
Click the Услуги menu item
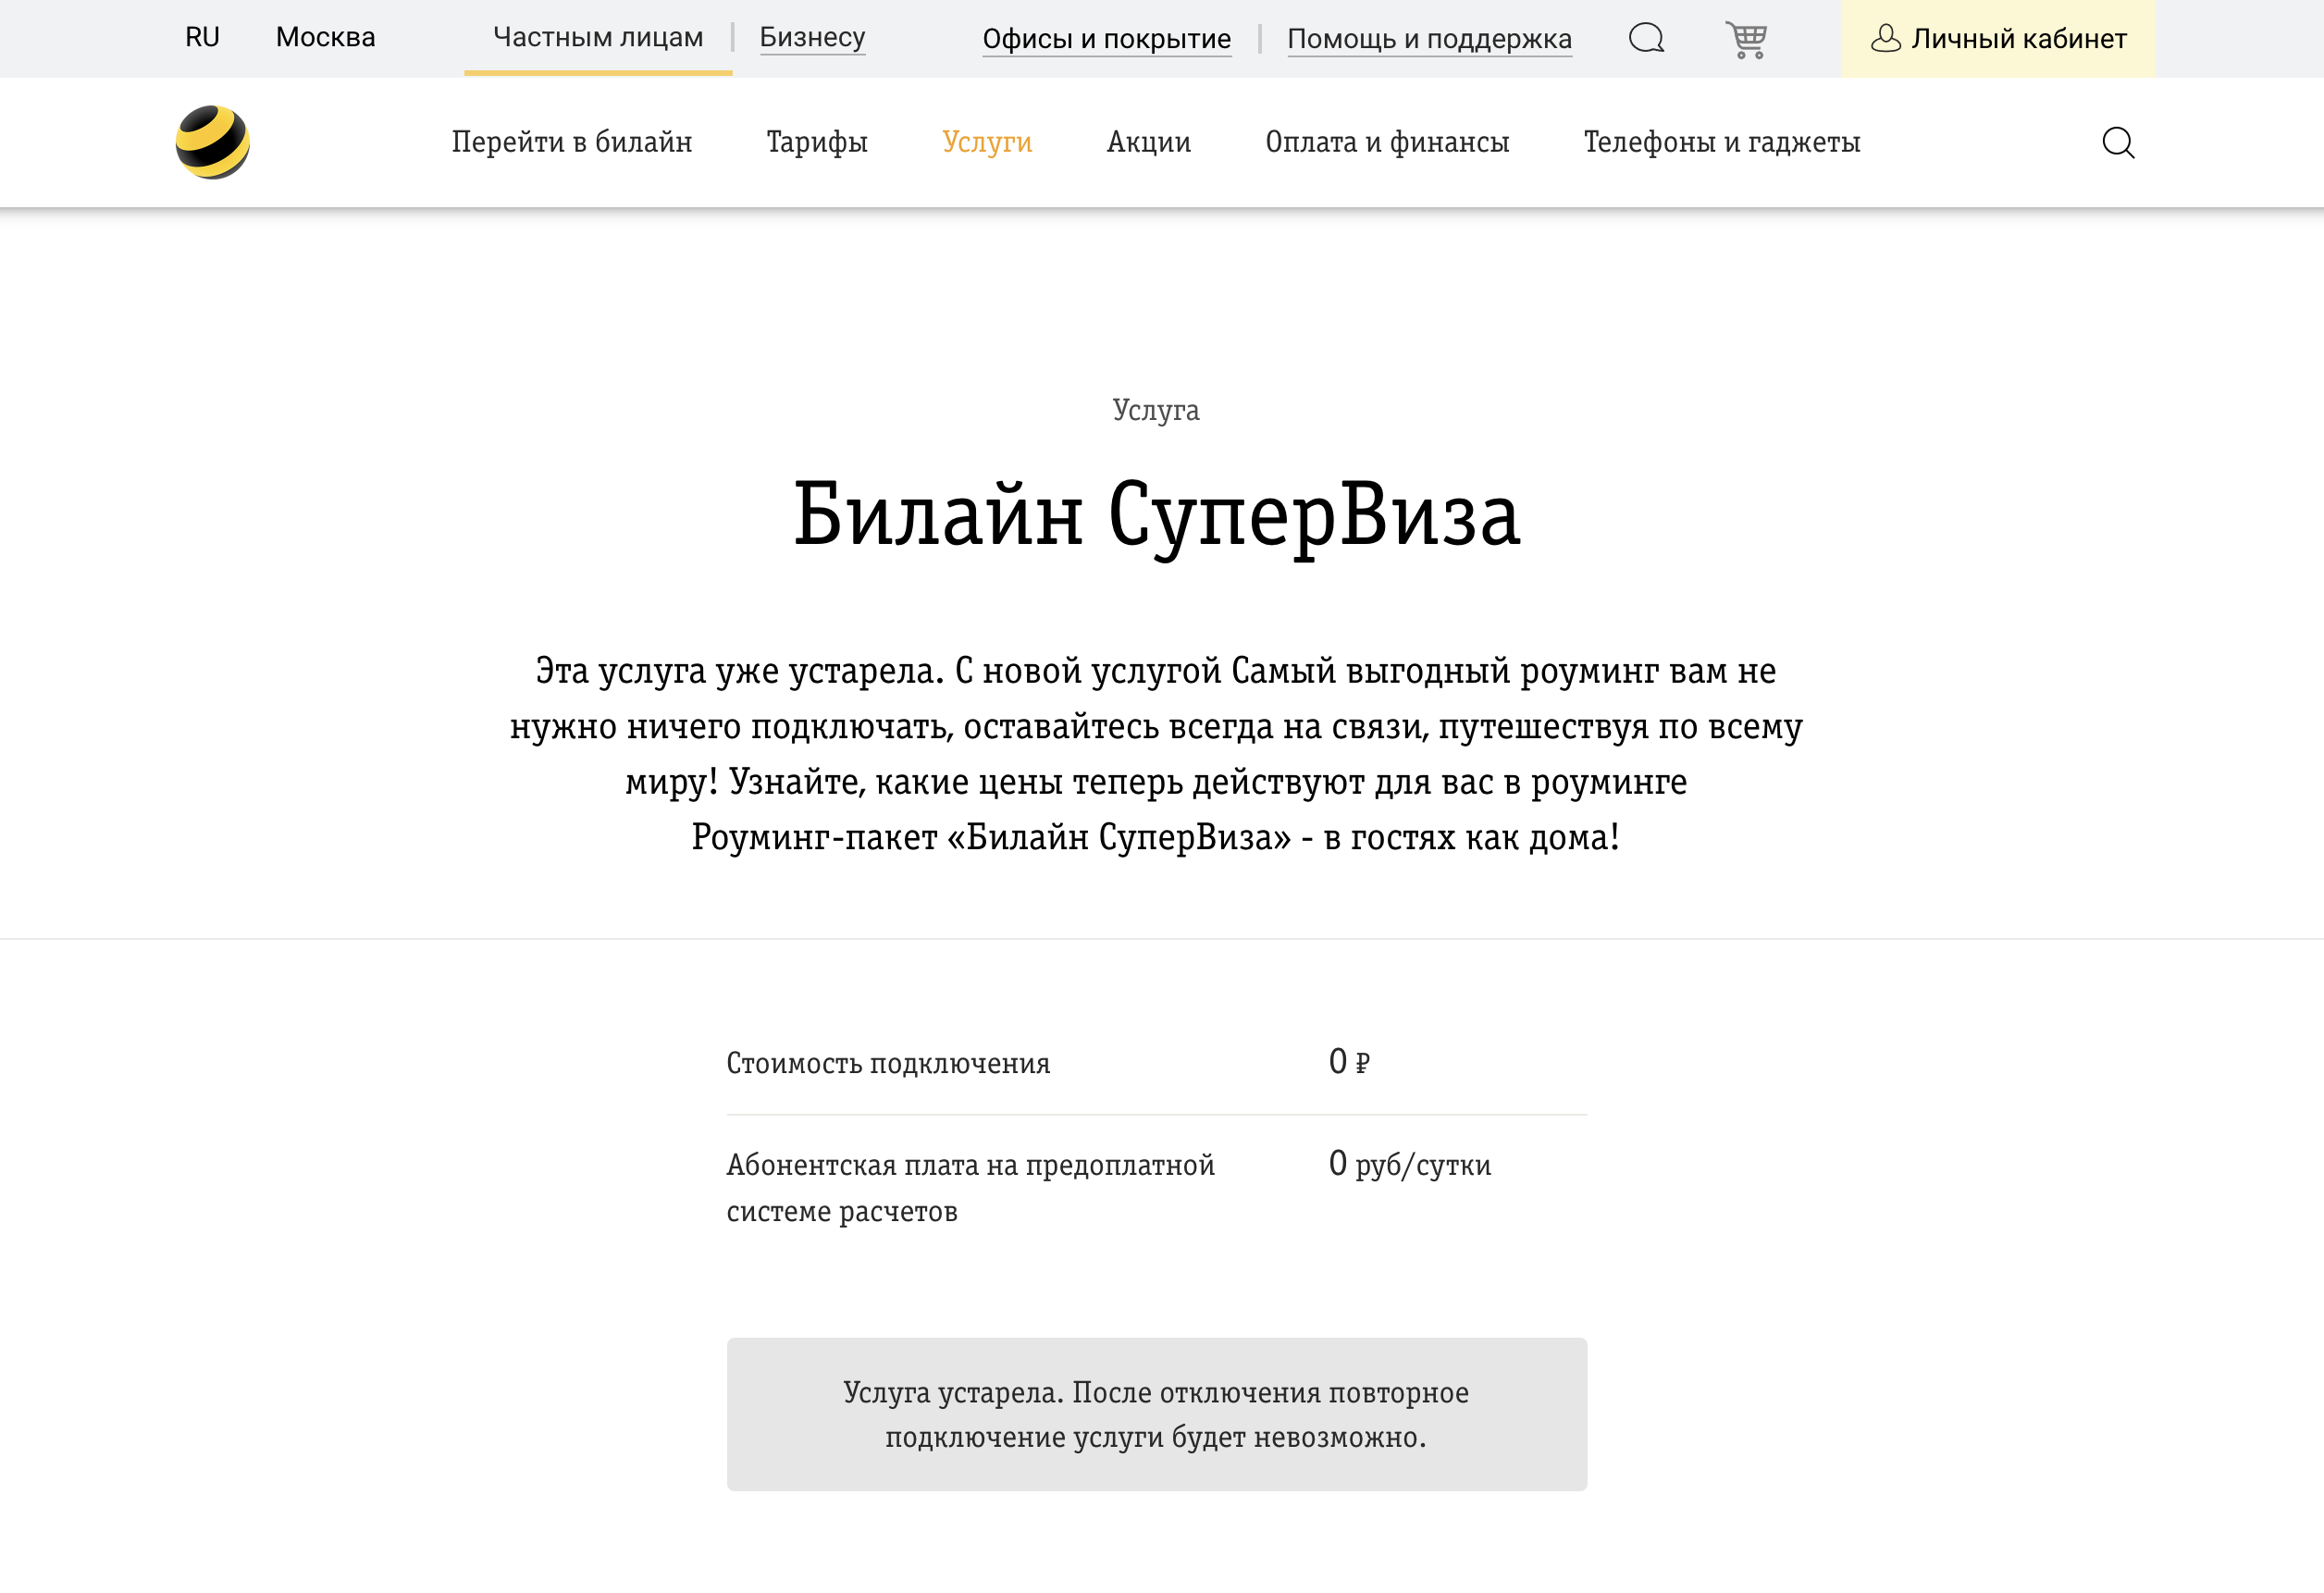pos(987,142)
